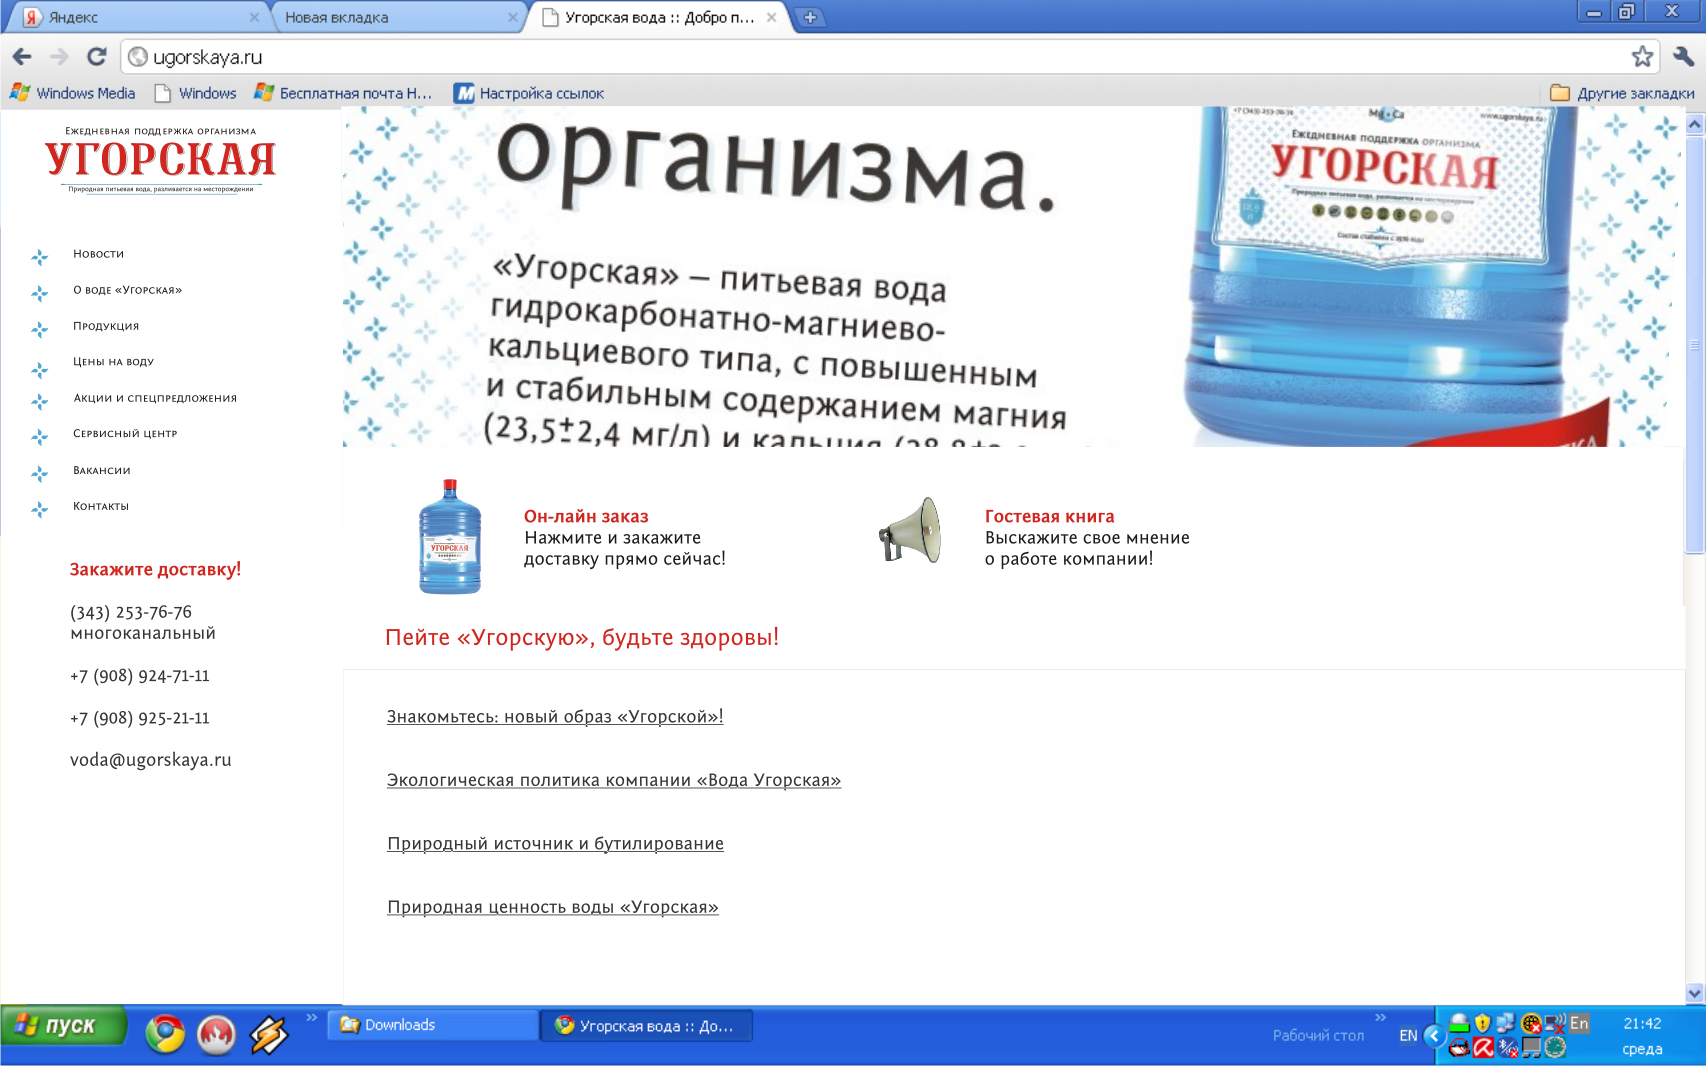Launch Winamp from the quick launch bar
Screen dimensions: 1706x1066
point(268,1034)
